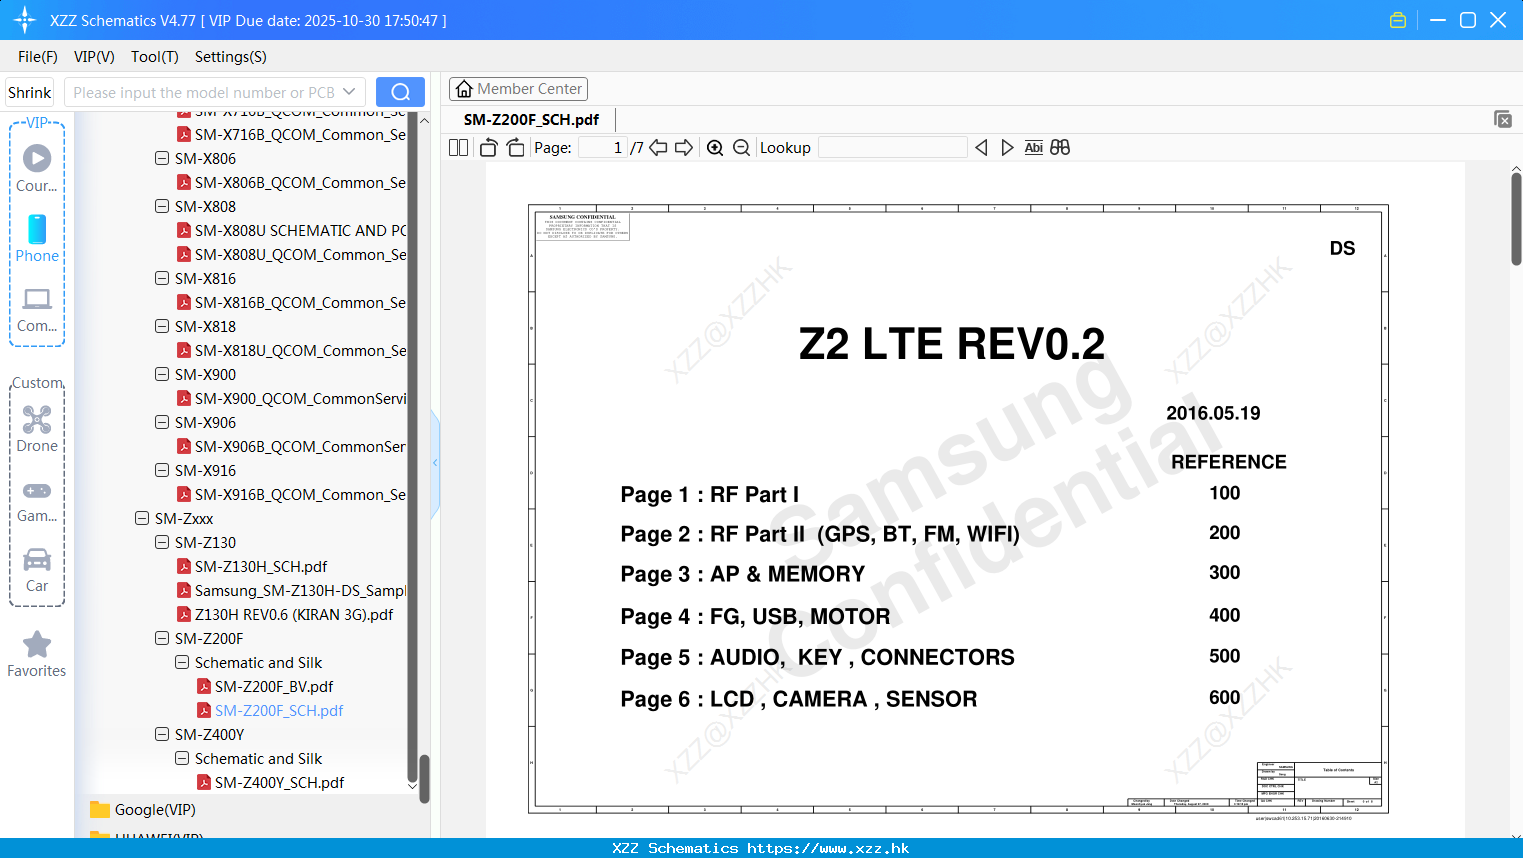This screenshot has height=858, width=1523.
Task: Open the Car category
Action: point(37,570)
